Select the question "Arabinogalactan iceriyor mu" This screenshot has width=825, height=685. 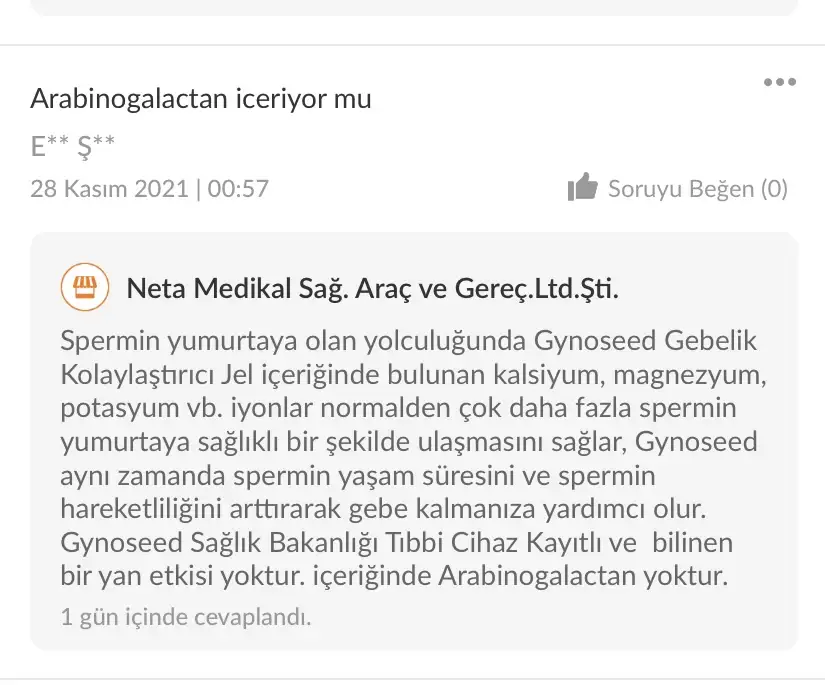[201, 99]
